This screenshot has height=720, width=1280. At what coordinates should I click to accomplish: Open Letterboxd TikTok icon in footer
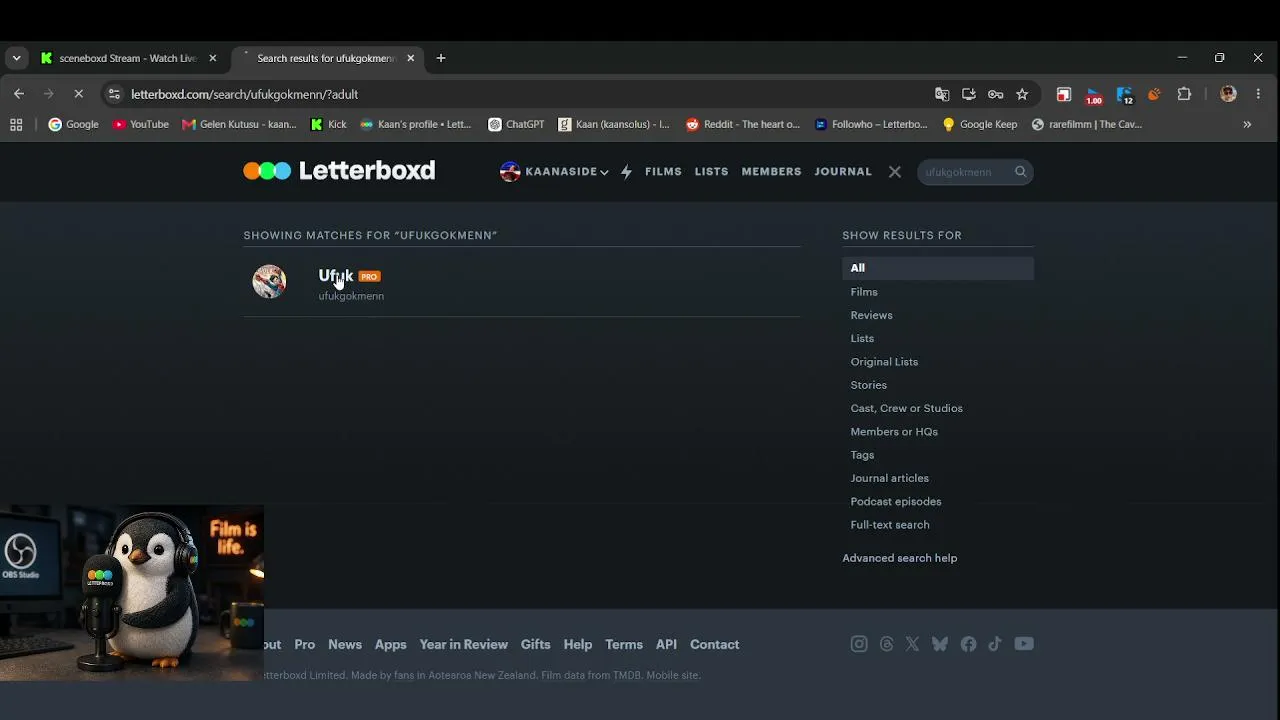click(995, 644)
